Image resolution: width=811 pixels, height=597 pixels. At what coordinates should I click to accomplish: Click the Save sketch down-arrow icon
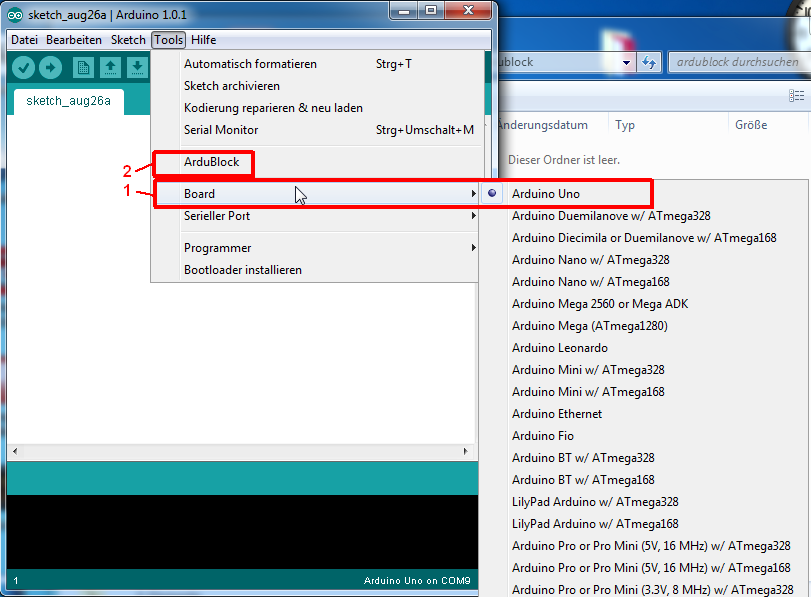click(137, 68)
